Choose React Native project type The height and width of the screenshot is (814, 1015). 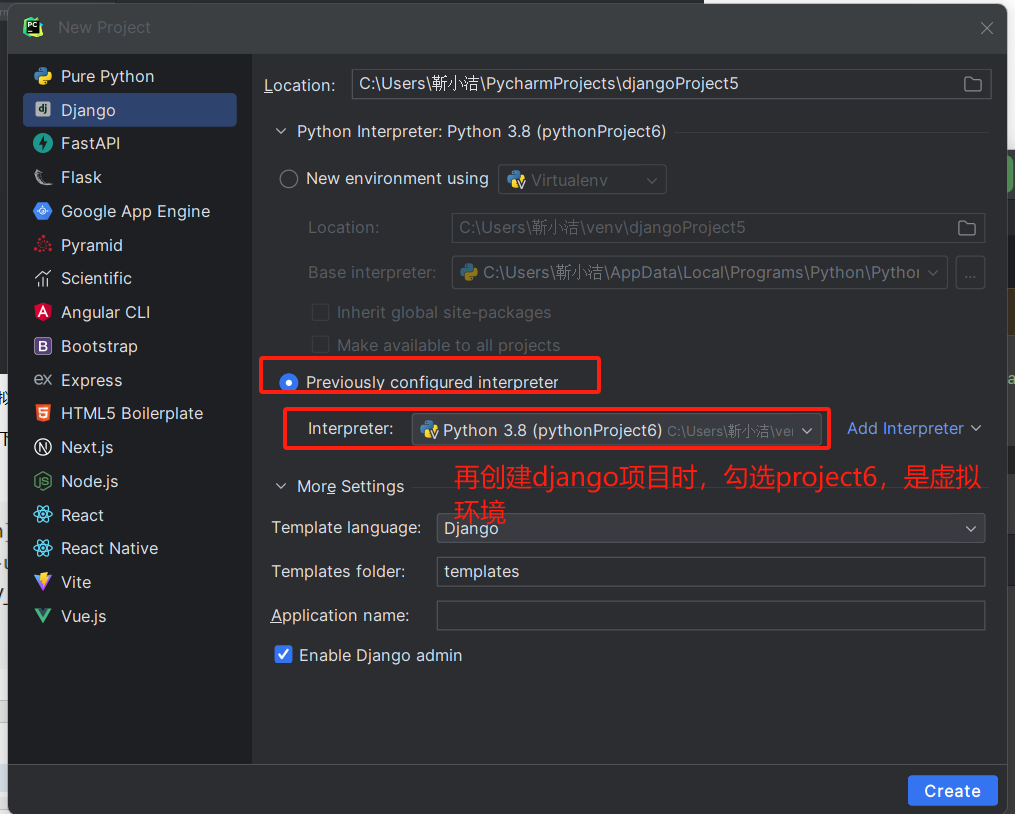click(x=129, y=548)
